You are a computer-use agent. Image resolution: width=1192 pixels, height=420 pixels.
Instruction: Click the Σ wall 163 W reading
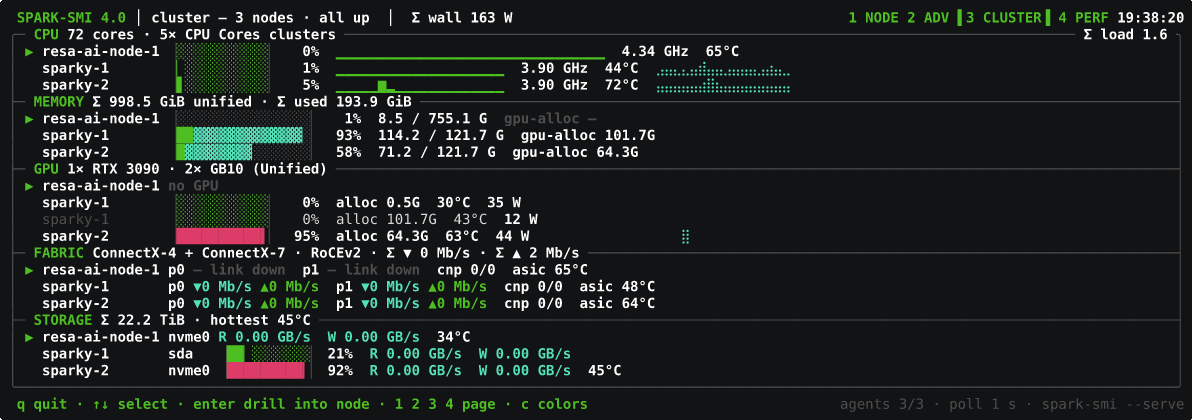pos(461,17)
